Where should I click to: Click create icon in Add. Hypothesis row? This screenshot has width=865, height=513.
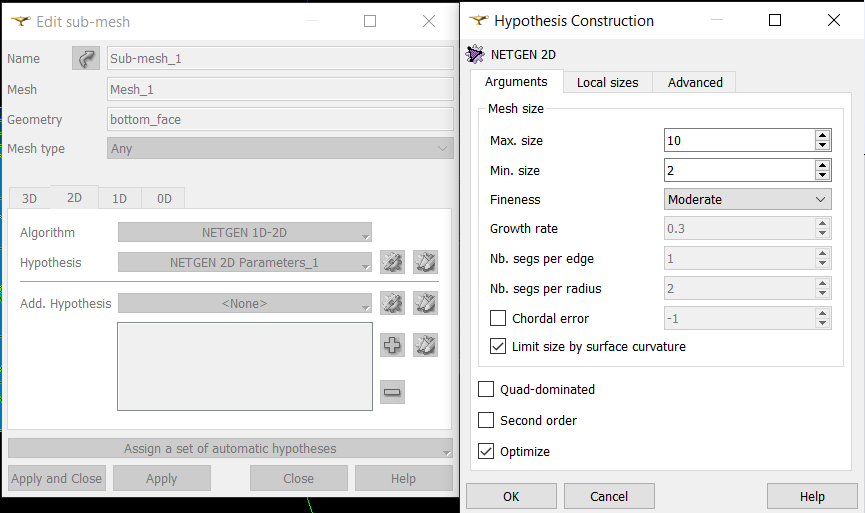(392, 303)
